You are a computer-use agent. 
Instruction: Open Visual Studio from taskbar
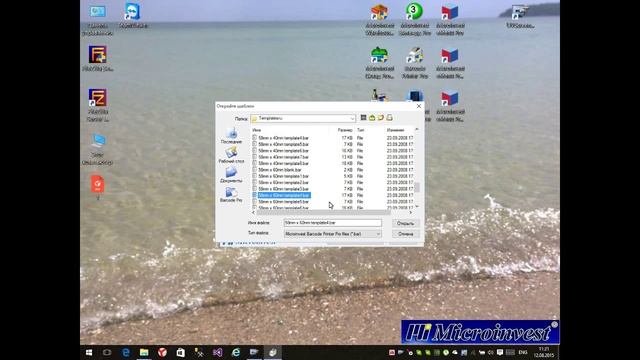click(218, 352)
